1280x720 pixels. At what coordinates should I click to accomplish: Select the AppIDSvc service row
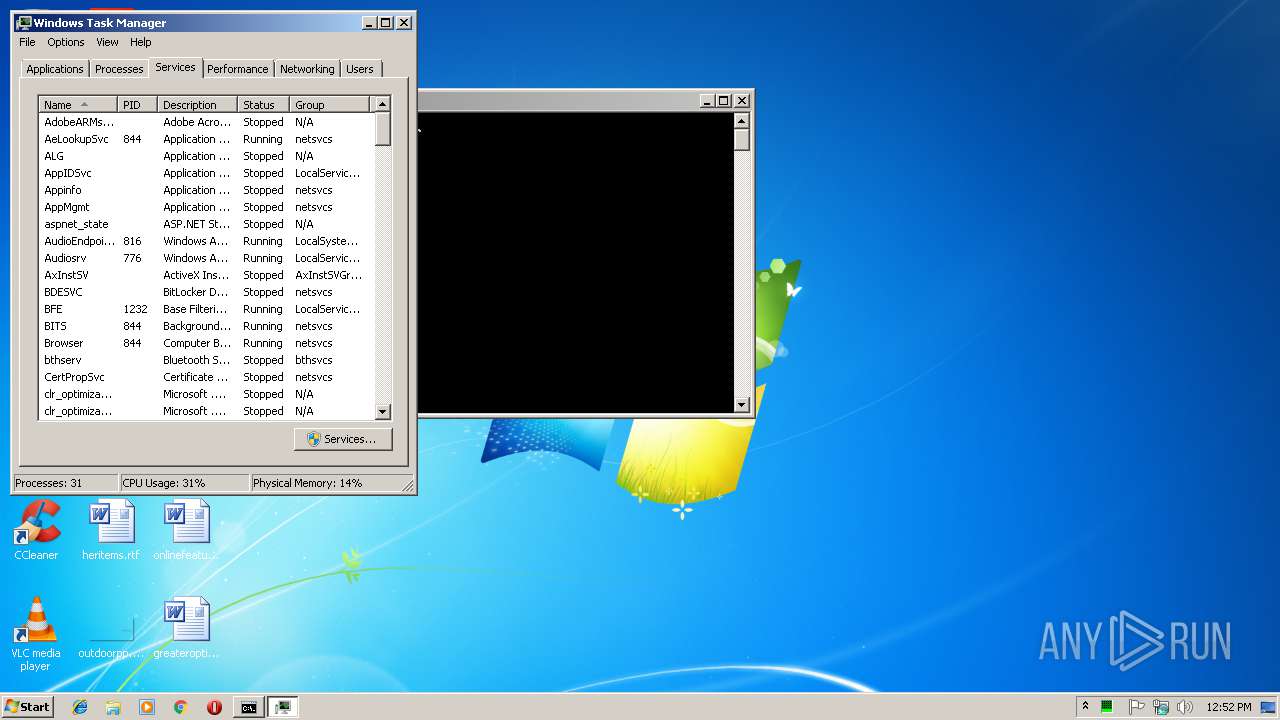pos(205,173)
